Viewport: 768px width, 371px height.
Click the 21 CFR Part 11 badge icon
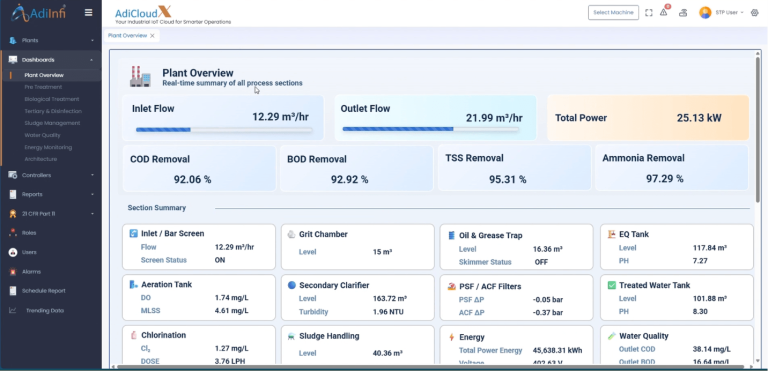(x=13, y=214)
